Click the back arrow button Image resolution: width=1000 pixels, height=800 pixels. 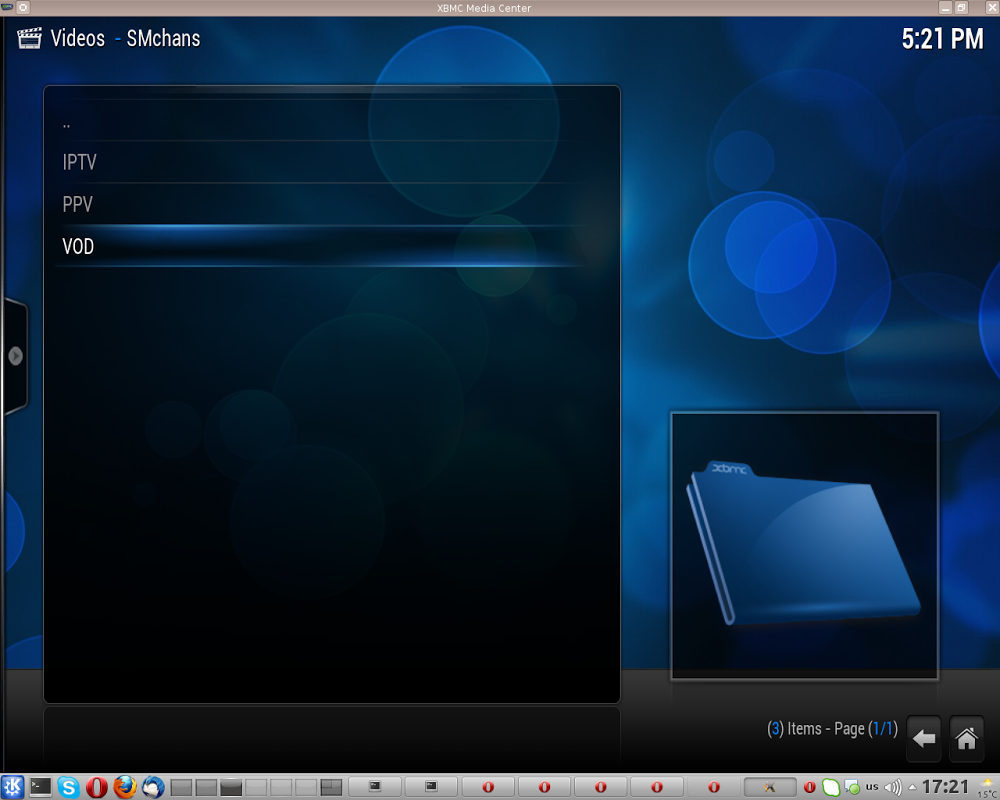tap(923, 739)
